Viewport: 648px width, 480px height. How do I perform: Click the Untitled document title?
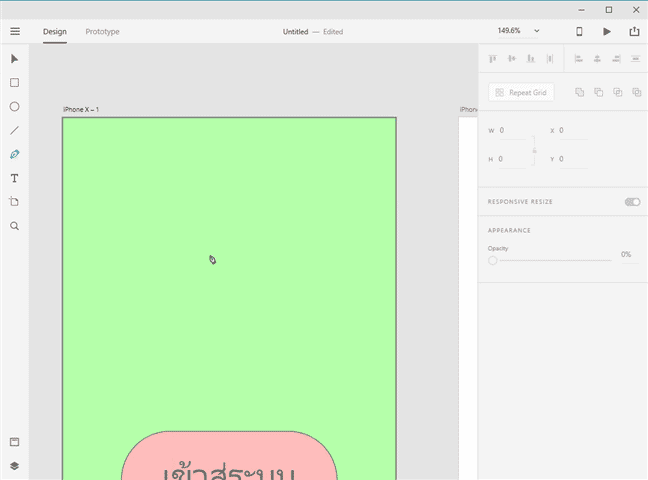(x=295, y=32)
